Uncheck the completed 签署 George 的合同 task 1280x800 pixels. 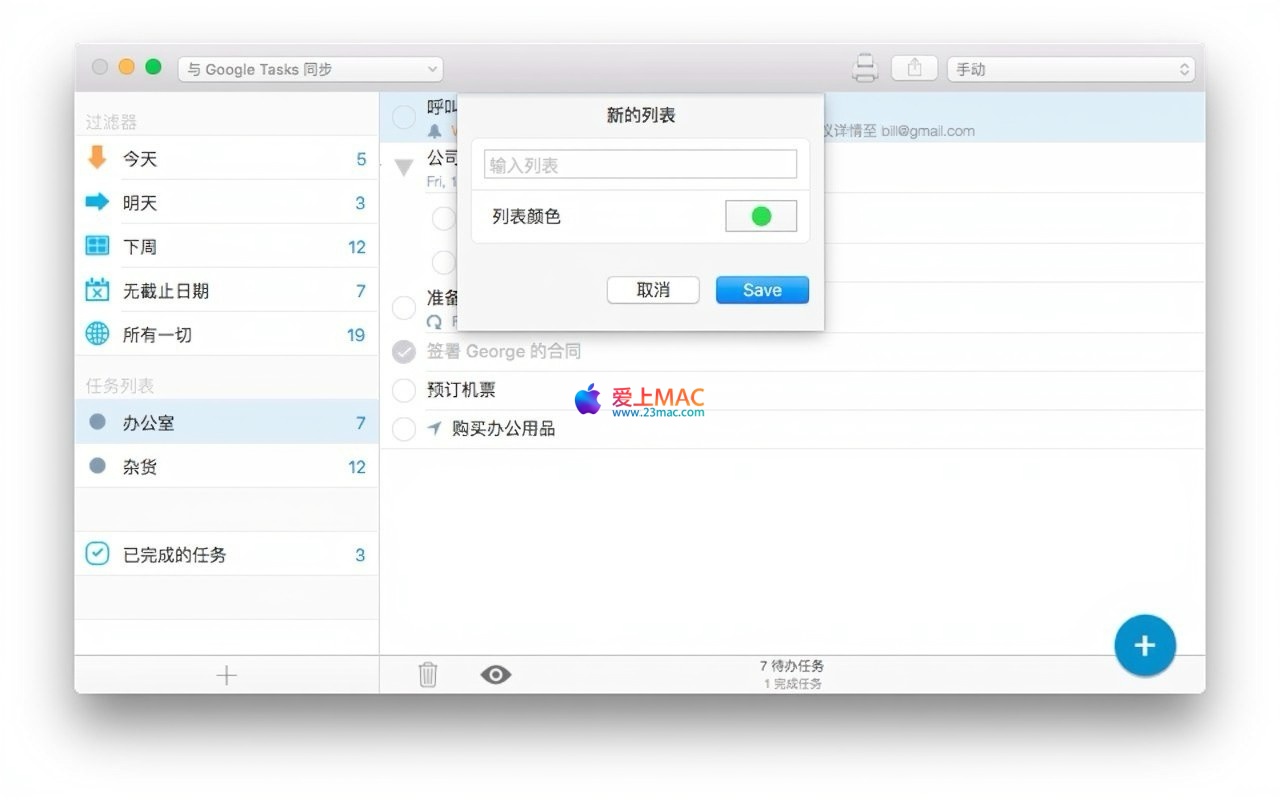[x=404, y=351]
